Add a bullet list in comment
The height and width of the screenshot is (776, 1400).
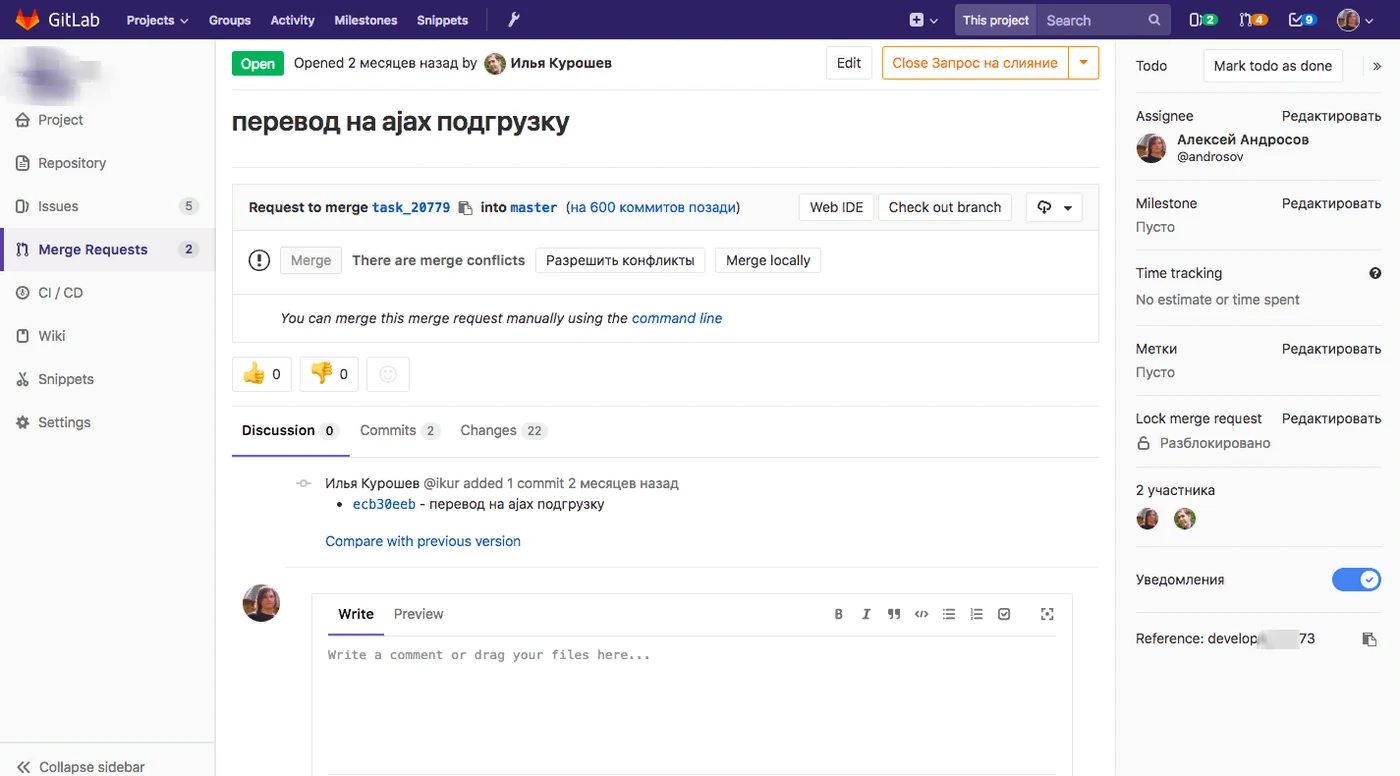949,614
